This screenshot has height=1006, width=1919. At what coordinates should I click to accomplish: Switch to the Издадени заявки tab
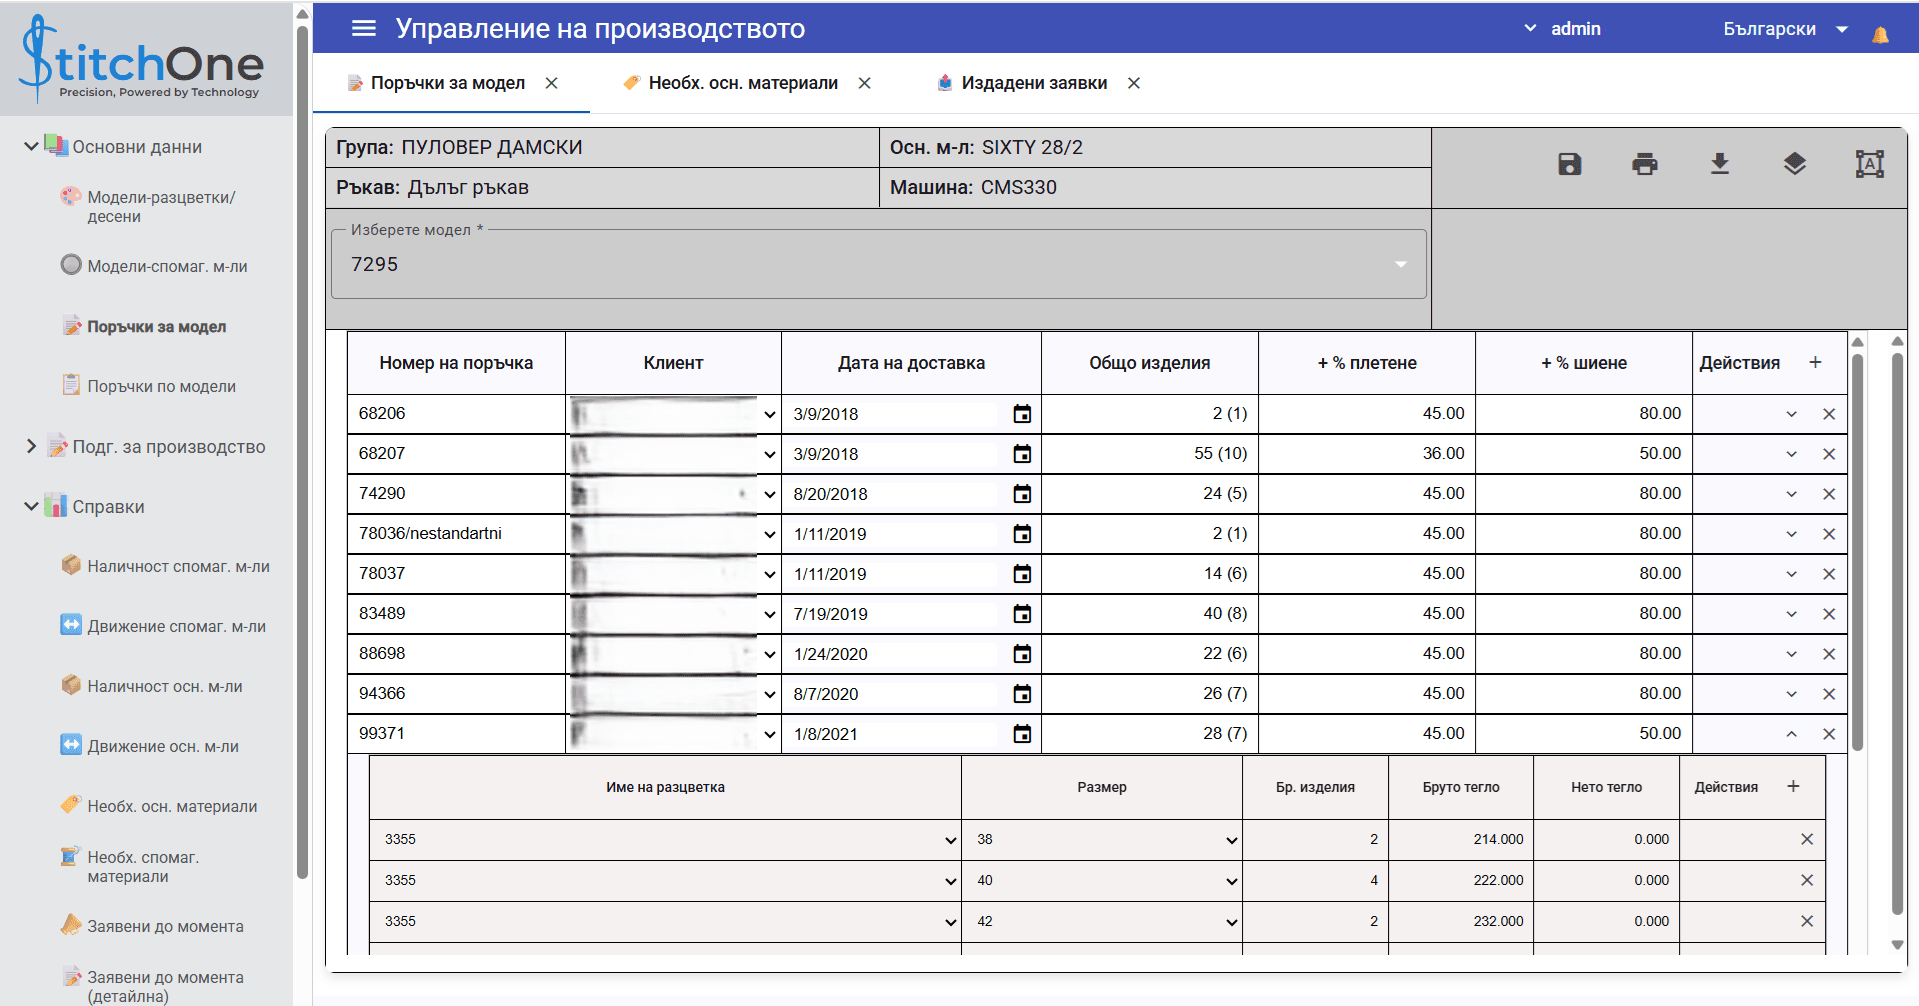click(1033, 83)
